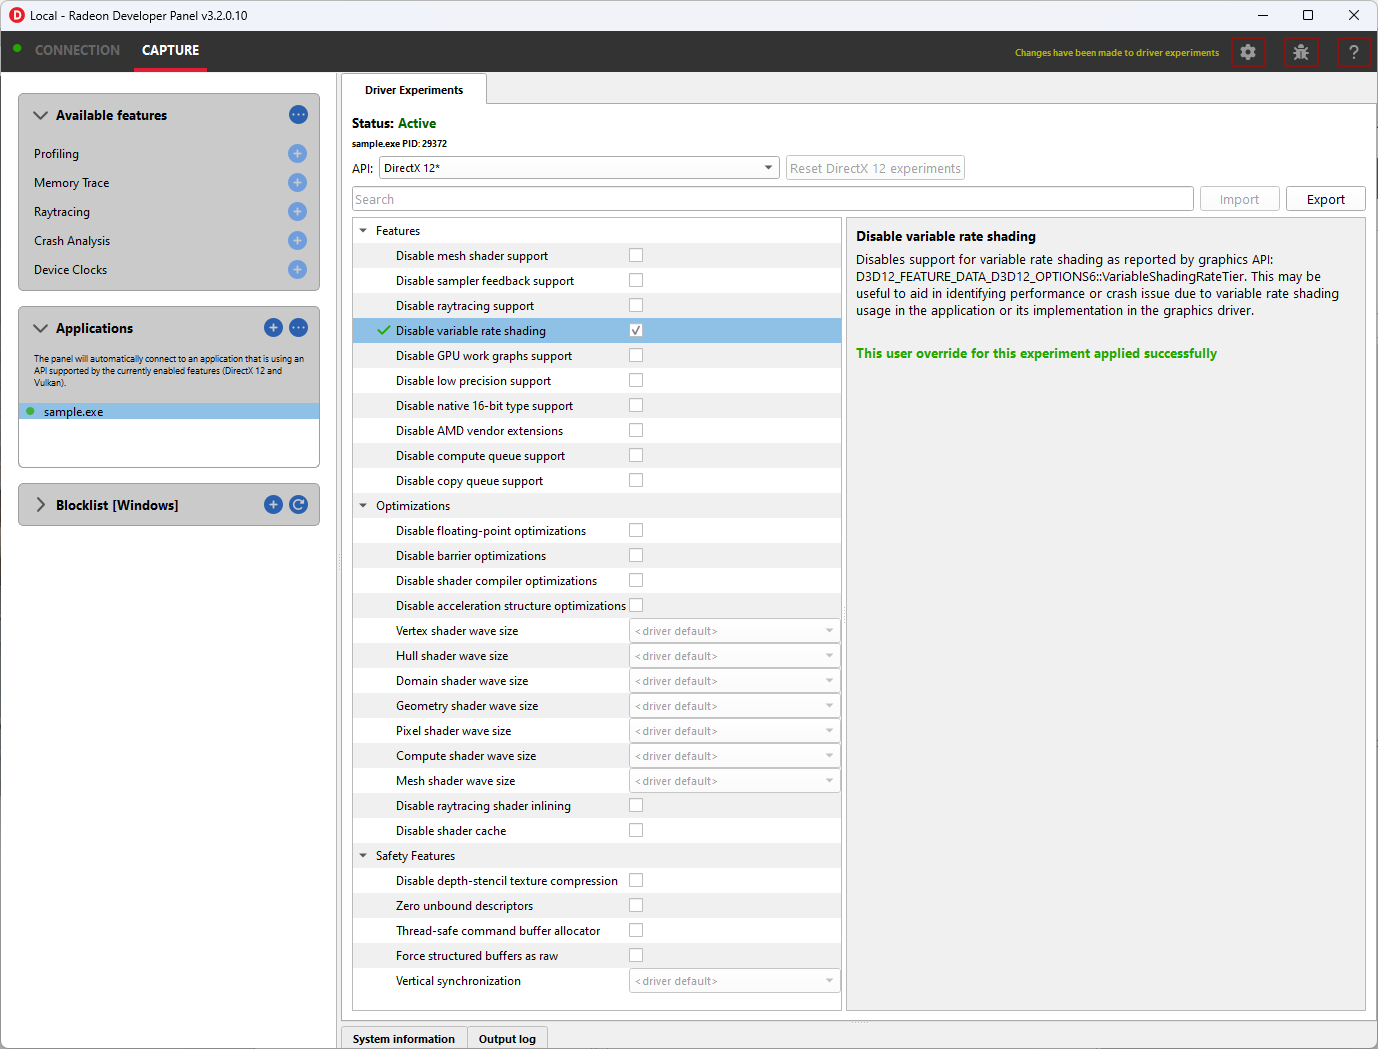The image size is (1378, 1049).
Task: Add Profiling to enabled features
Action: tap(297, 153)
